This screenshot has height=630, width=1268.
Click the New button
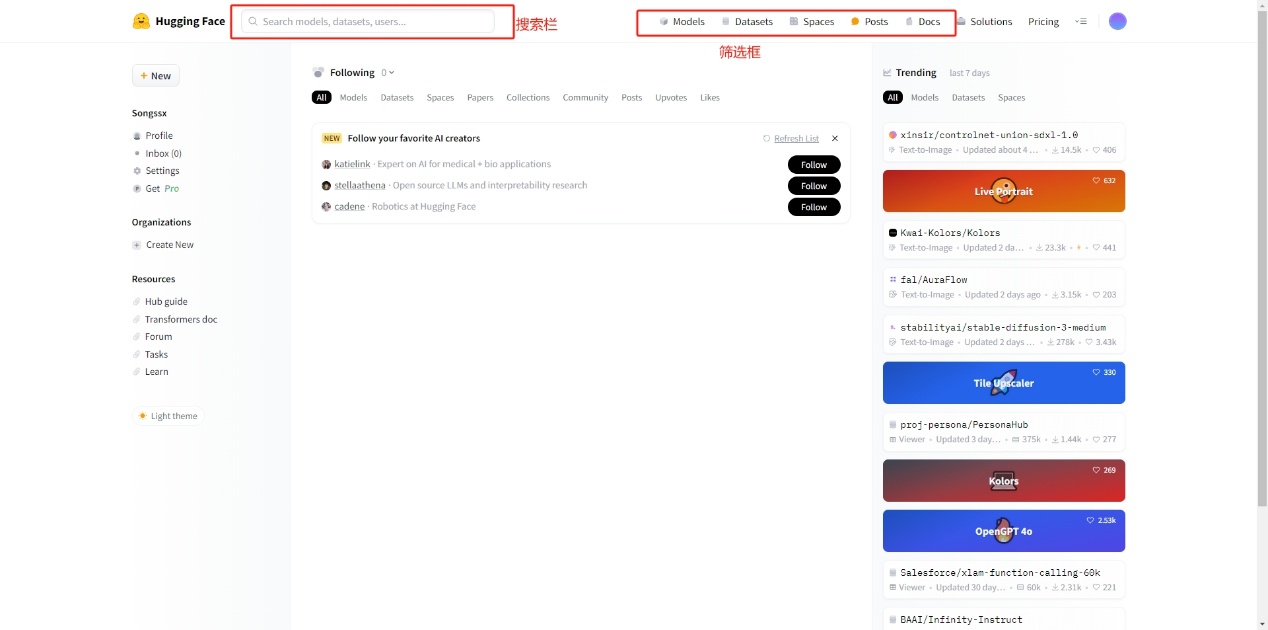coord(155,76)
